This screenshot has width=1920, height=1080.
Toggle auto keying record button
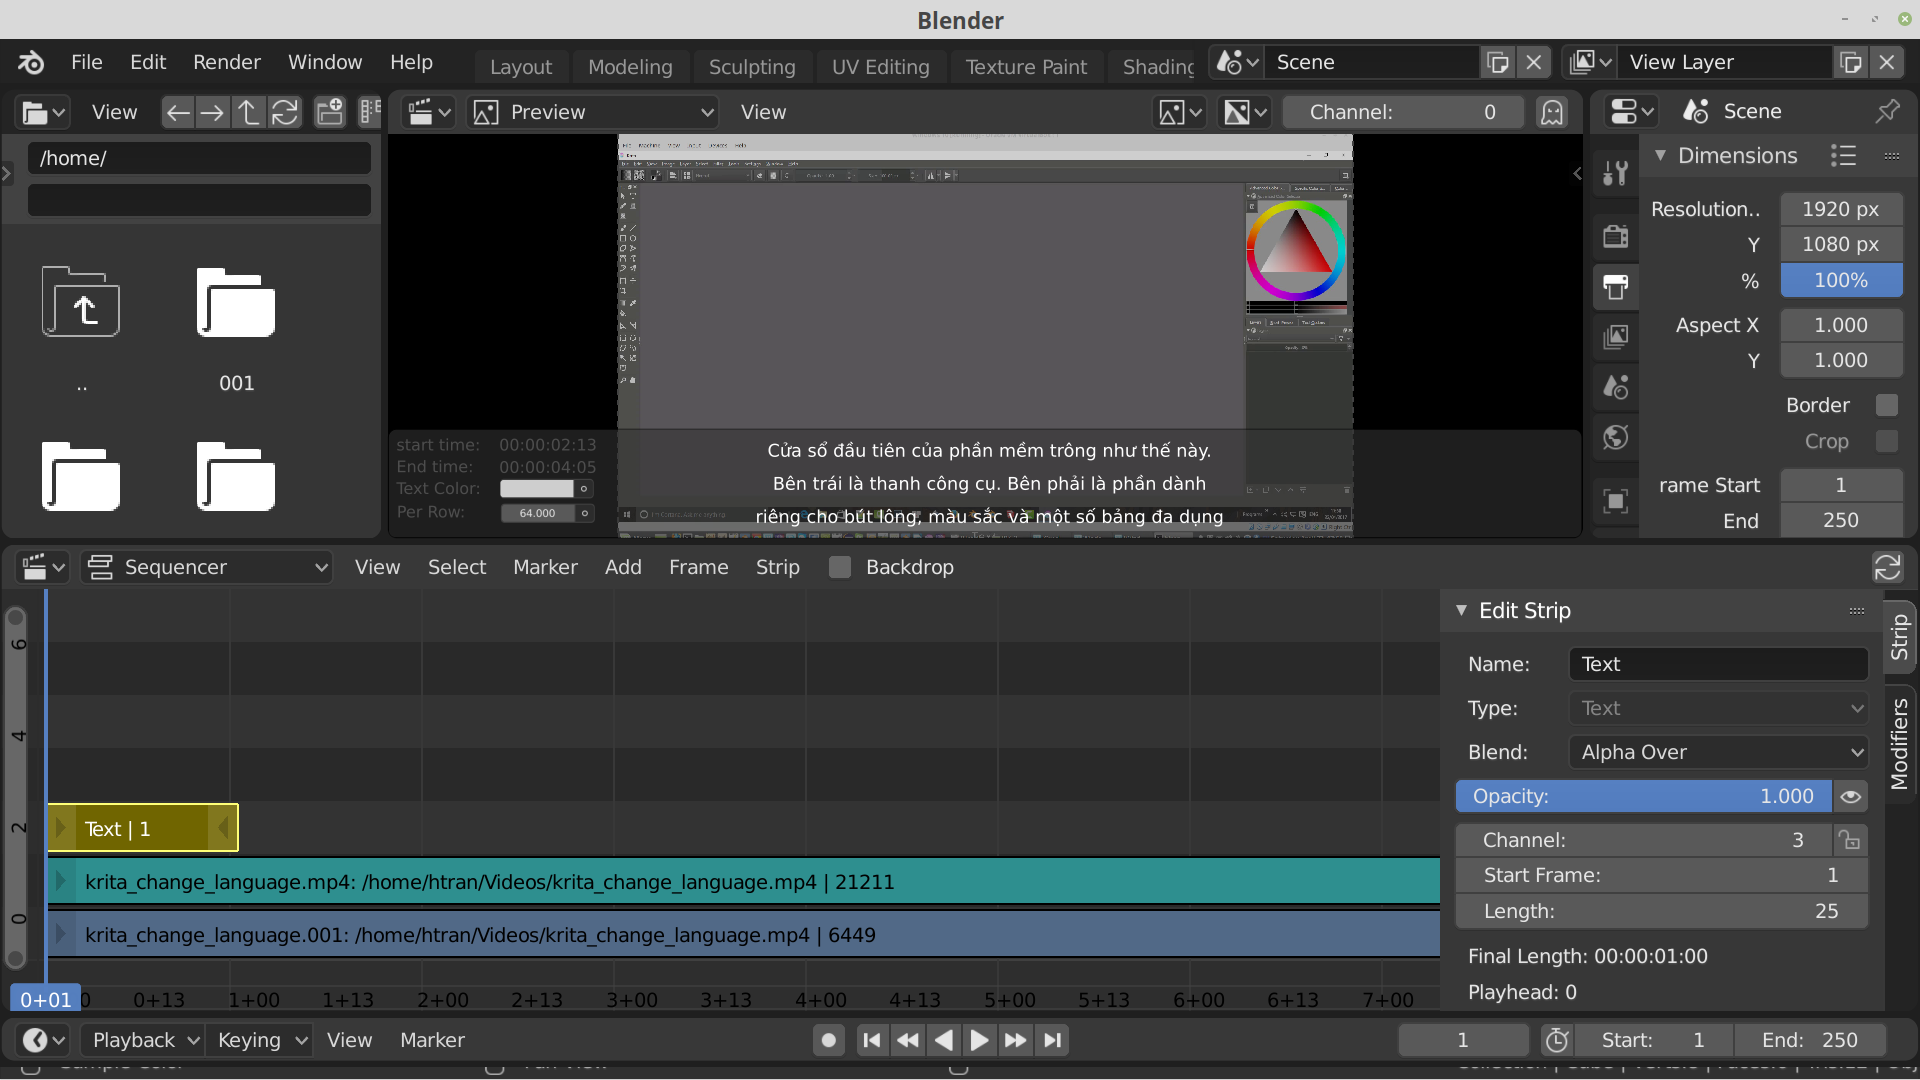tap(828, 1040)
